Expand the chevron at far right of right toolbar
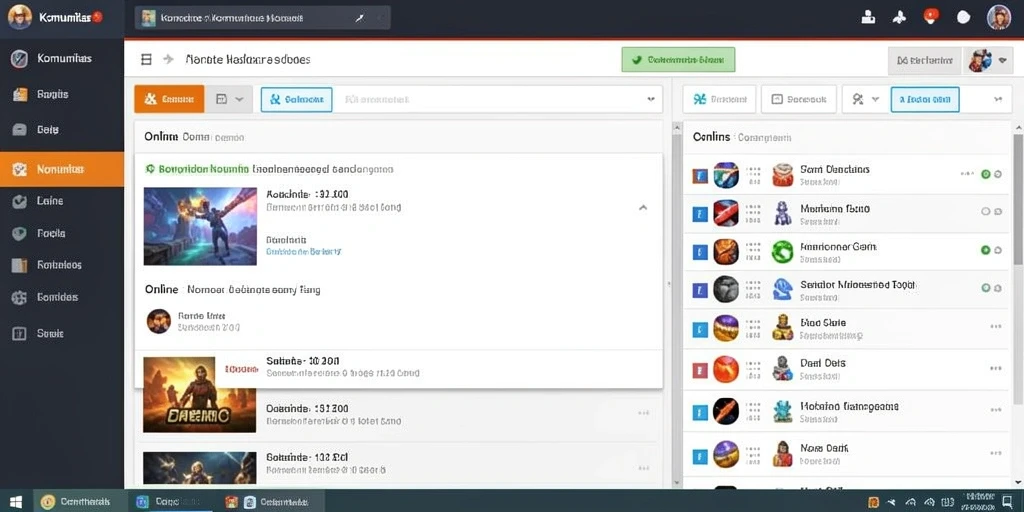This screenshot has width=1024, height=512. coord(998,100)
